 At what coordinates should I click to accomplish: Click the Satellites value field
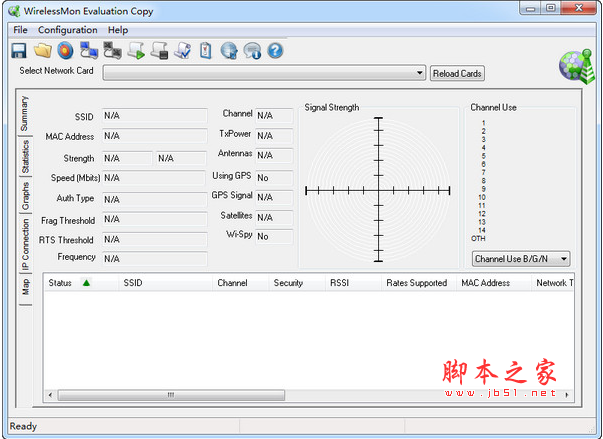pos(274,218)
